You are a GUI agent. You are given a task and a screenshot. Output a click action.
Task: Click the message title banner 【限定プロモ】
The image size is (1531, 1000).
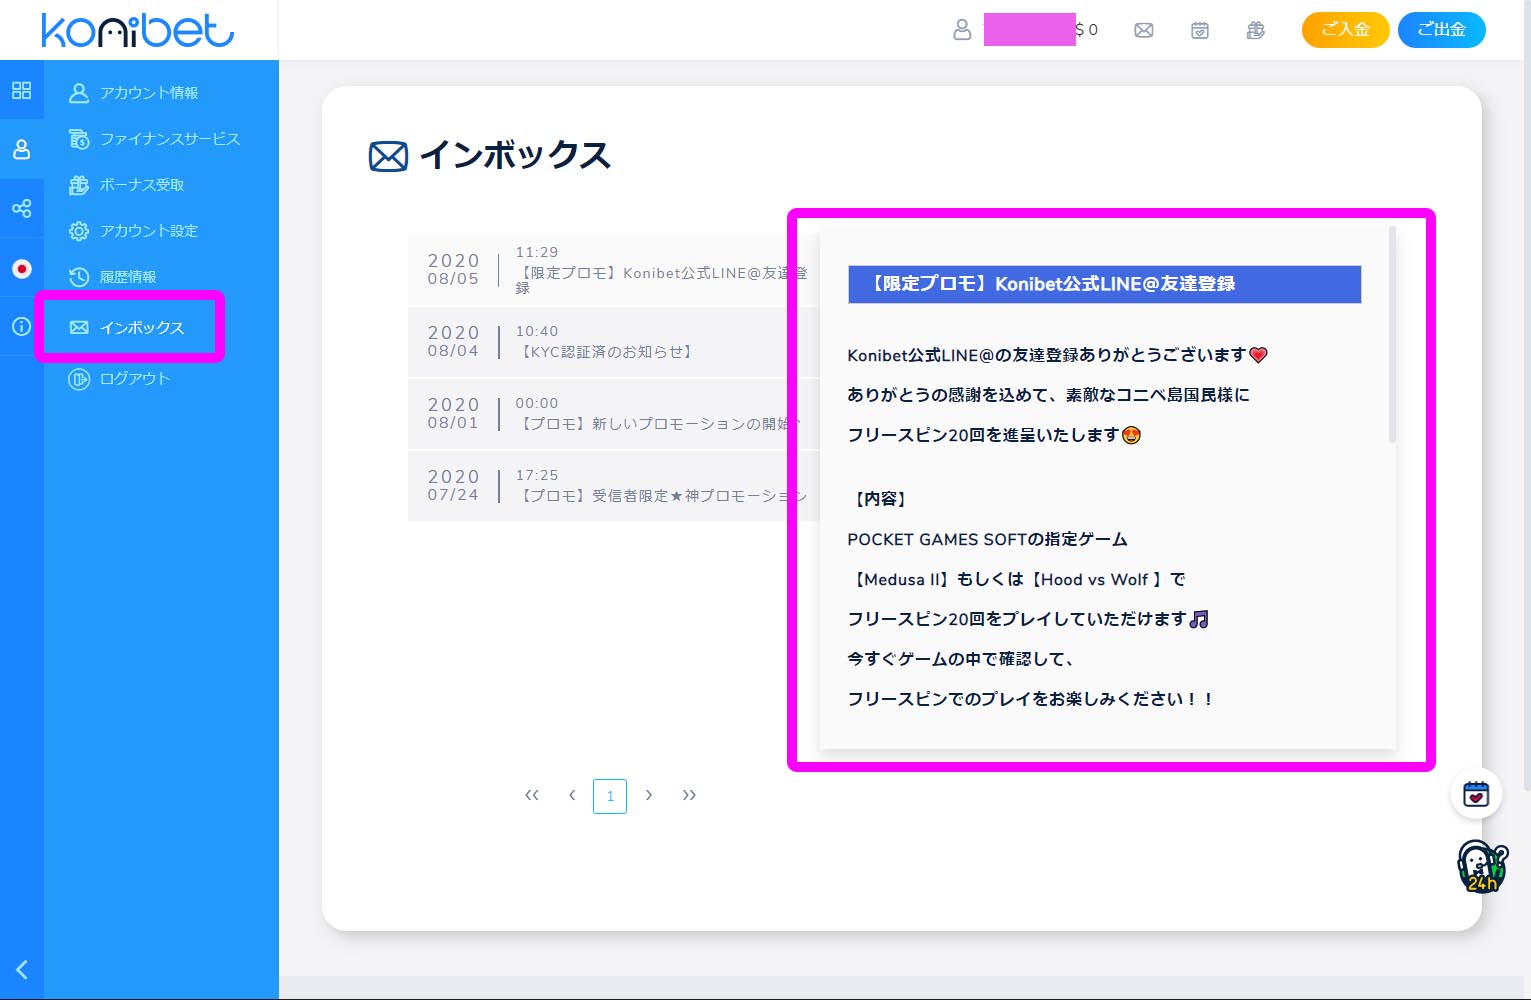click(x=1104, y=284)
